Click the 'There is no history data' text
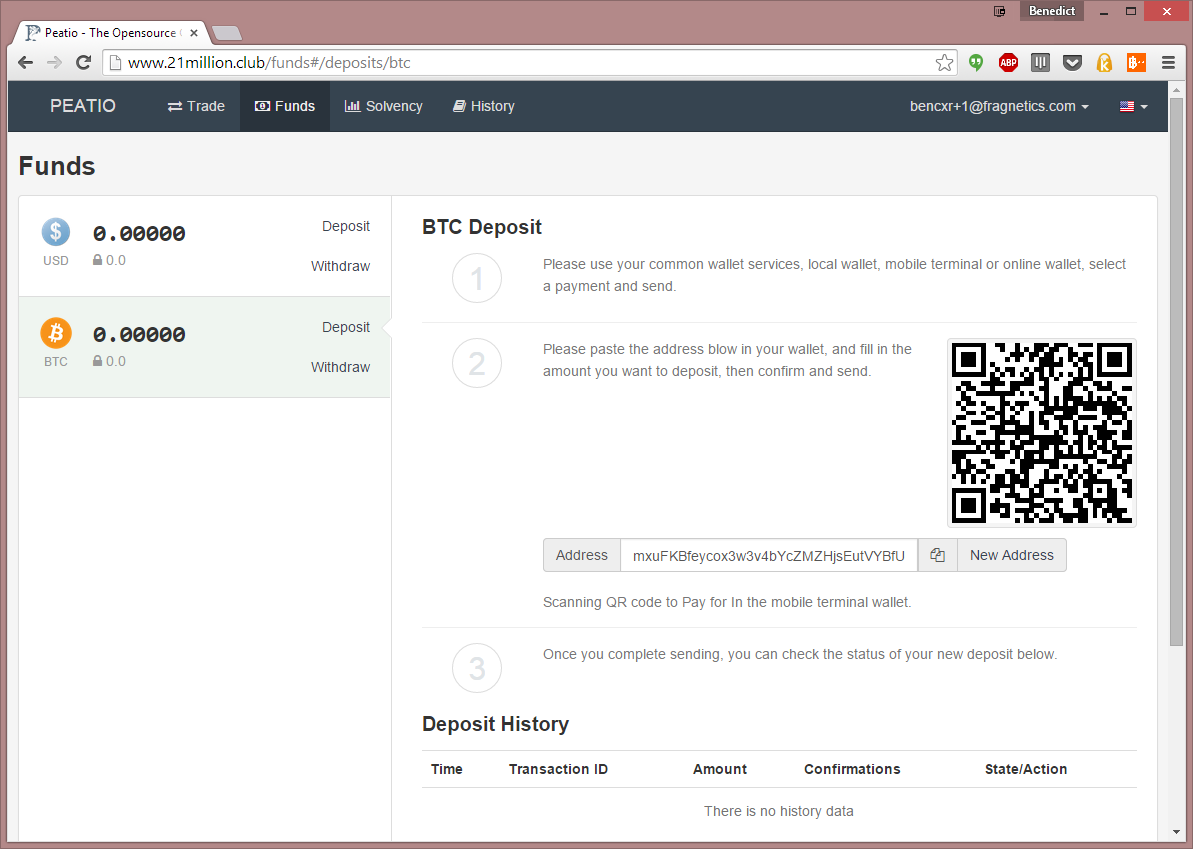This screenshot has height=849, width=1193. pyautogui.click(x=778, y=811)
